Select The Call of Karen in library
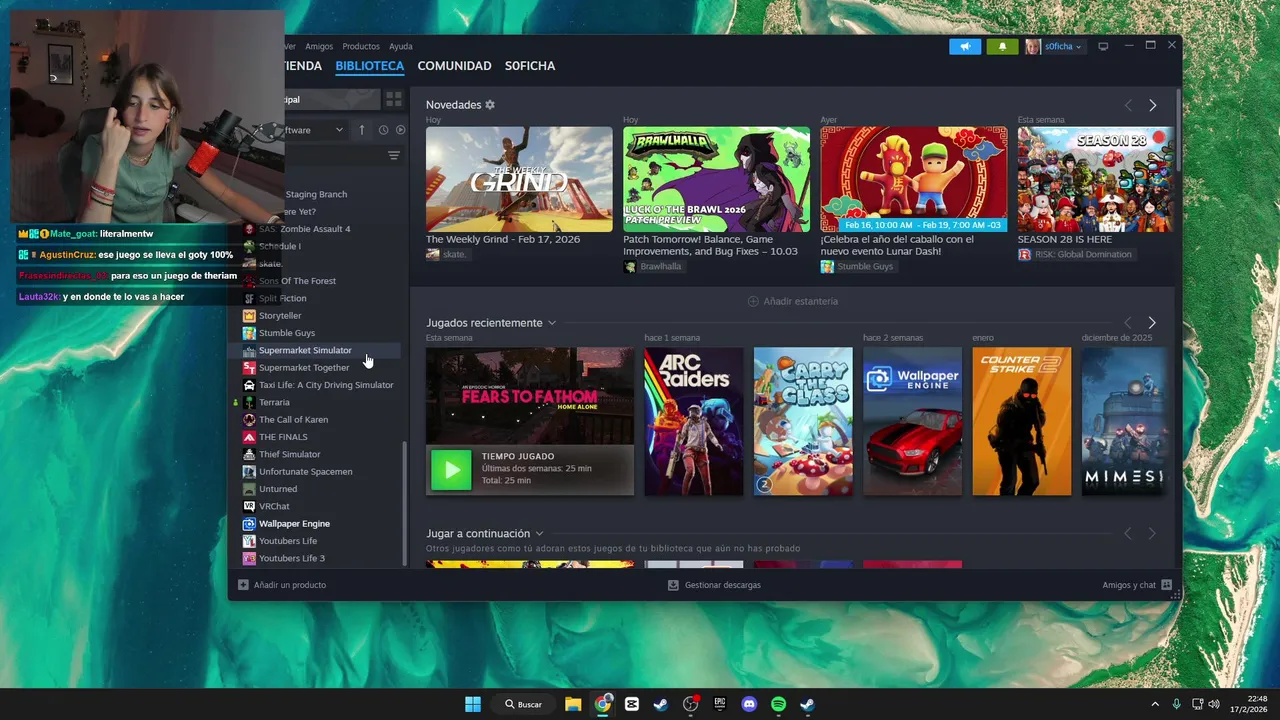 (294, 420)
